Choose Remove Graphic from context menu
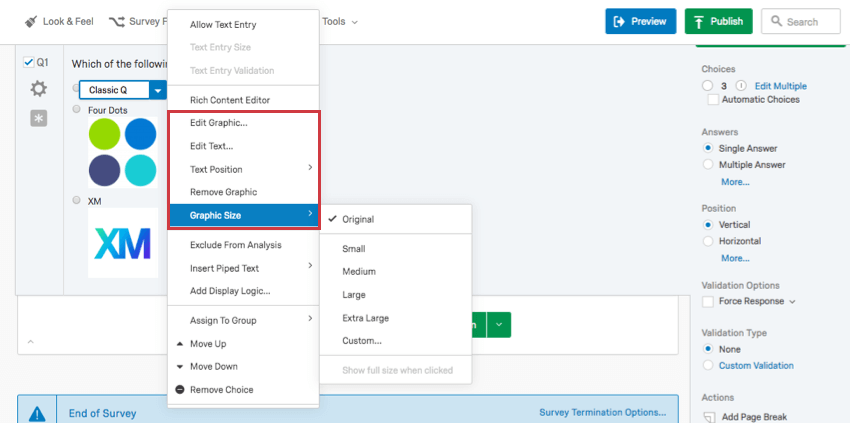Screen dimensions: 850x423 click(x=223, y=192)
